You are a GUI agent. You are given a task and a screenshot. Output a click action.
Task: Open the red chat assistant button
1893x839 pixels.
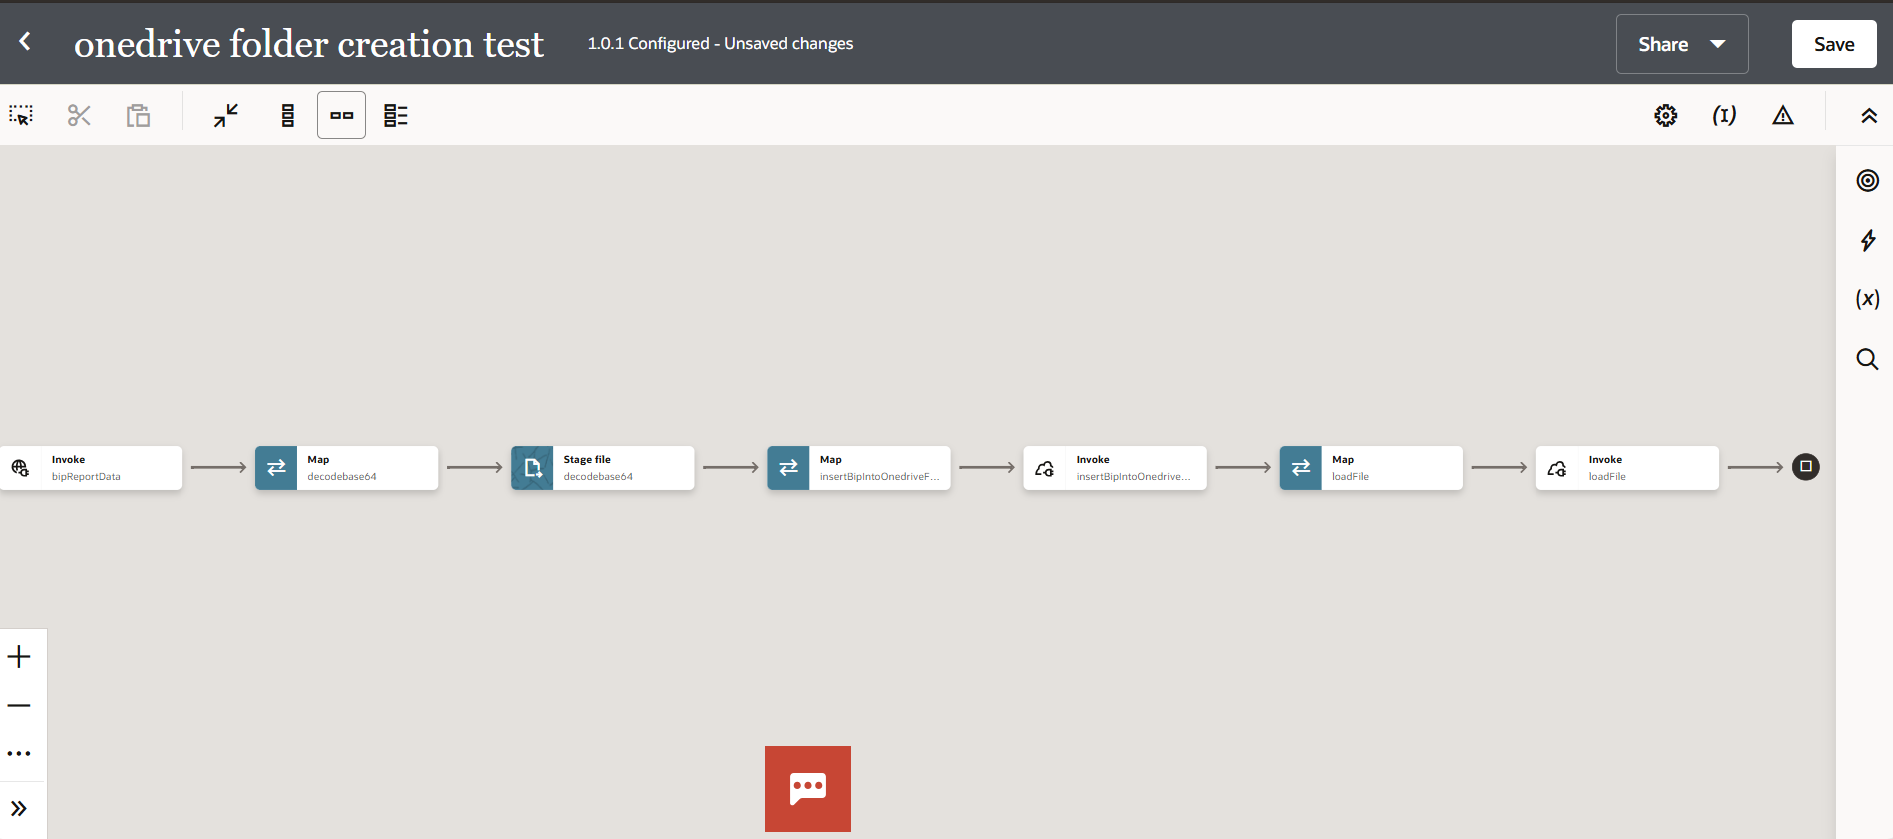coord(808,789)
